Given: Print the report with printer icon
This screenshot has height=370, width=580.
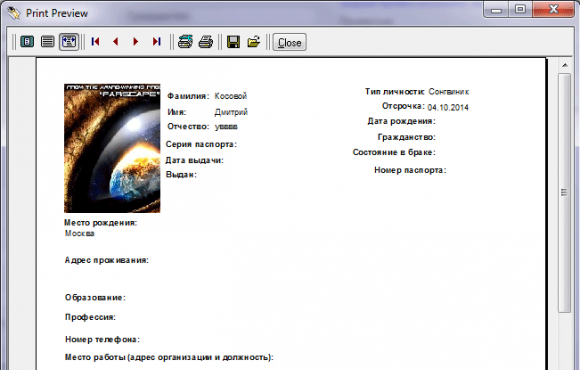Looking at the screenshot, I should coord(206,41).
